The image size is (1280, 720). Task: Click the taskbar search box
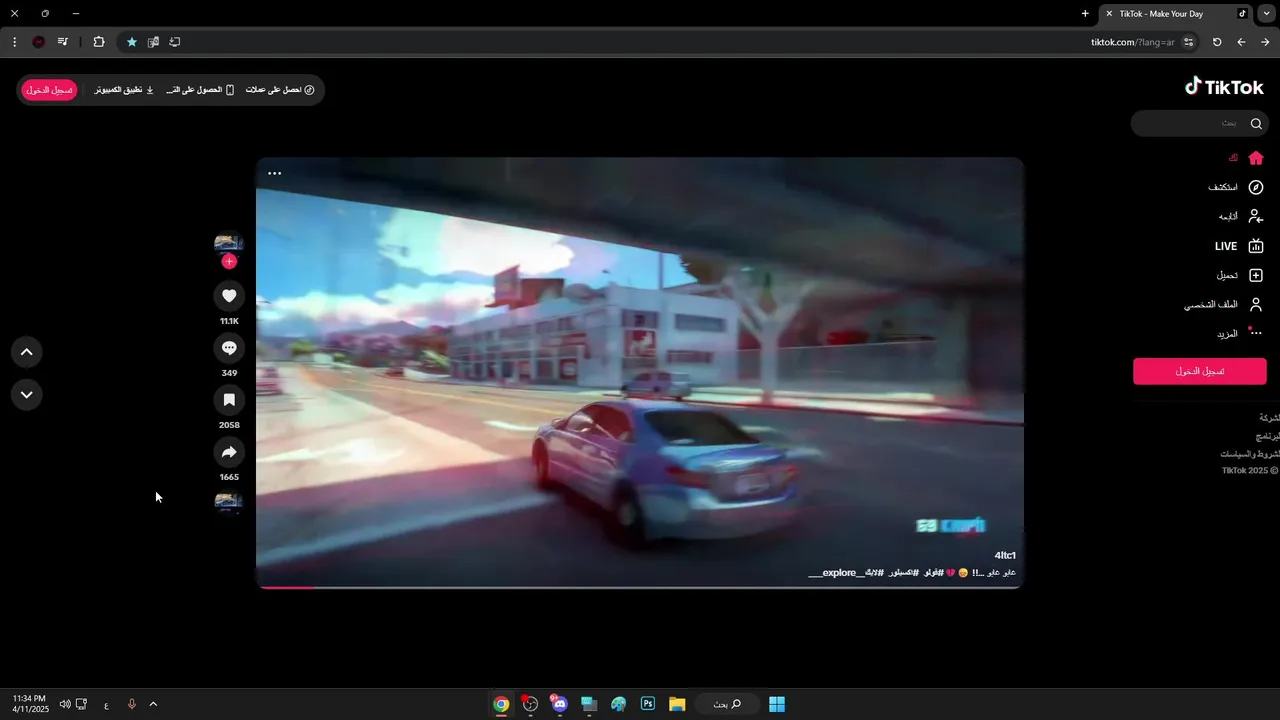727,704
